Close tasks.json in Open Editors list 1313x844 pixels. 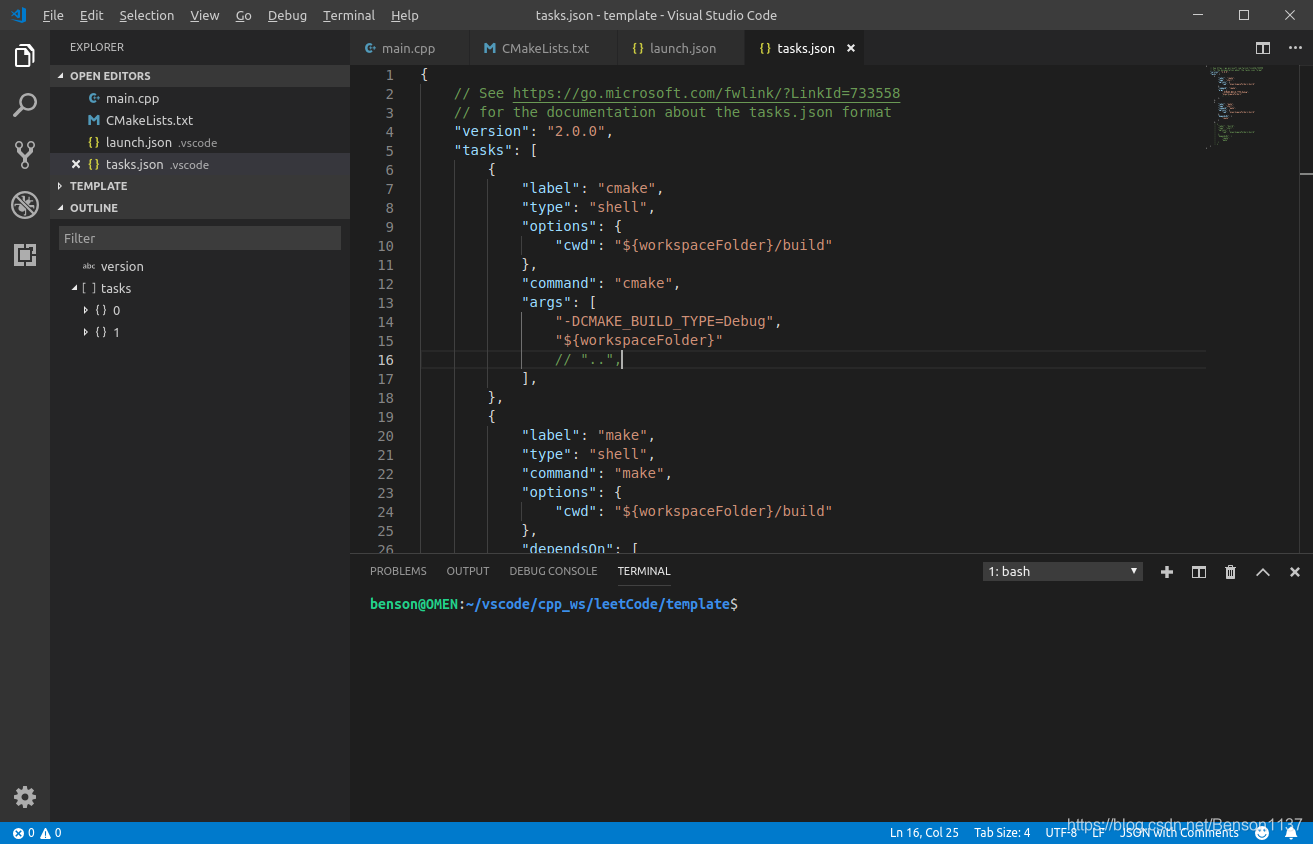[x=76, y=164]
